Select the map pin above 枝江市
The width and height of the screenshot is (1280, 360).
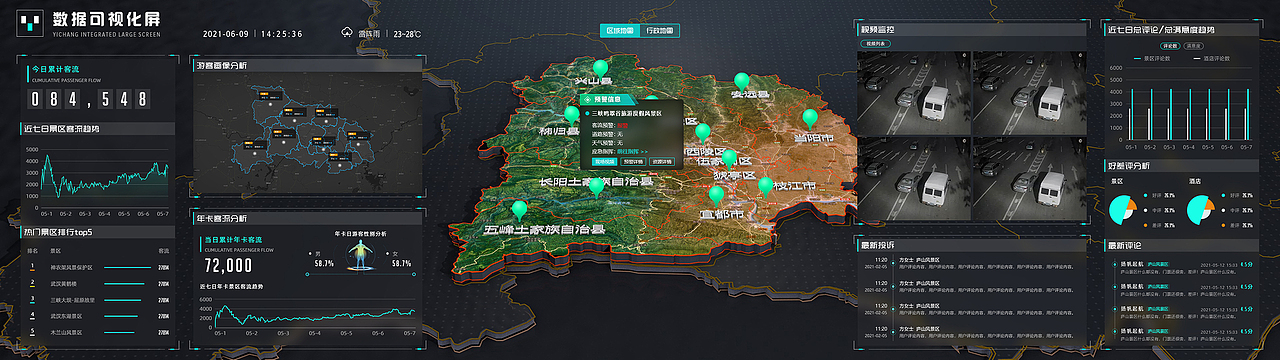(x=765, y=187)
